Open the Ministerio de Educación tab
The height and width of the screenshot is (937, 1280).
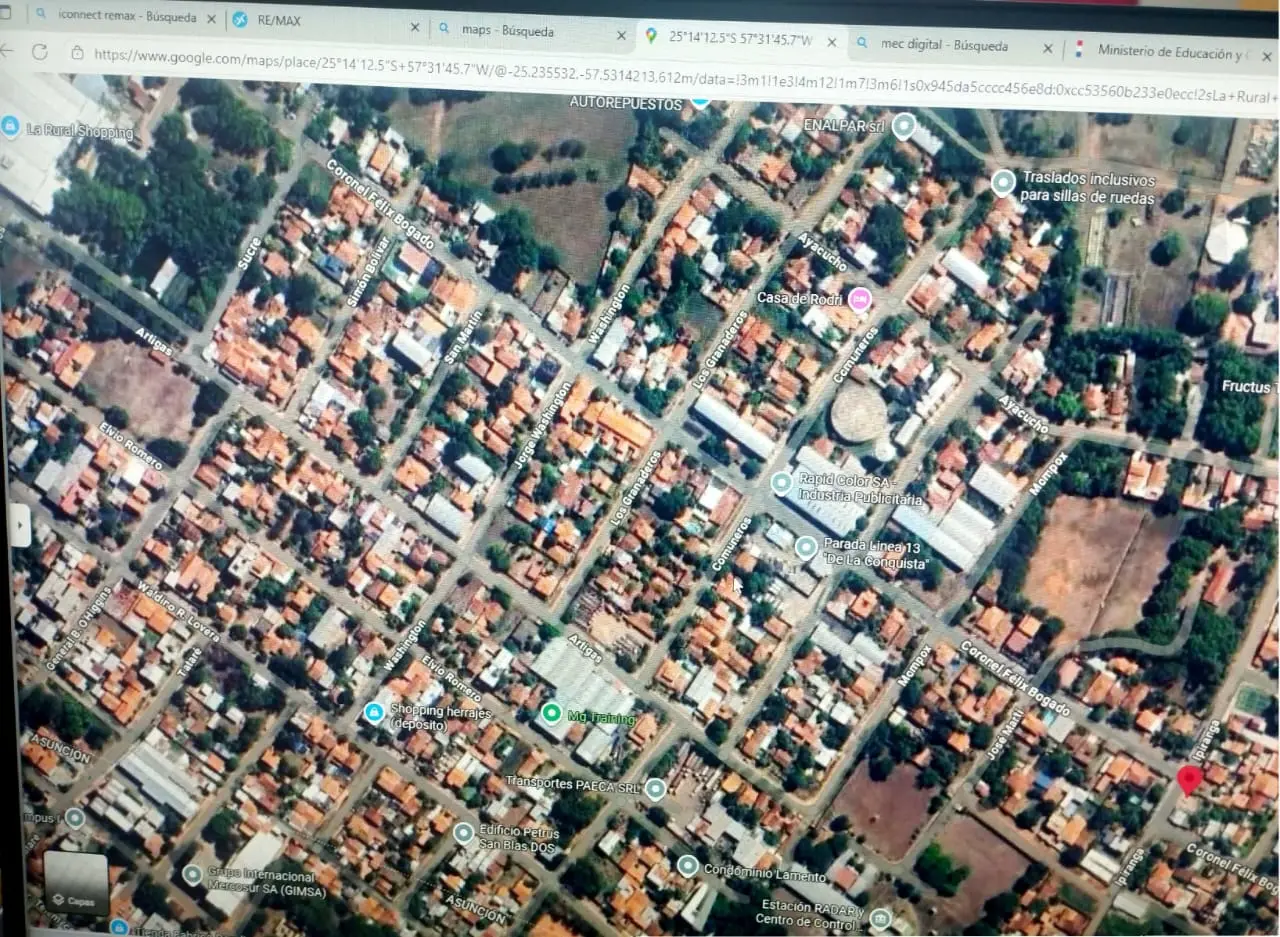[1170, 50]
